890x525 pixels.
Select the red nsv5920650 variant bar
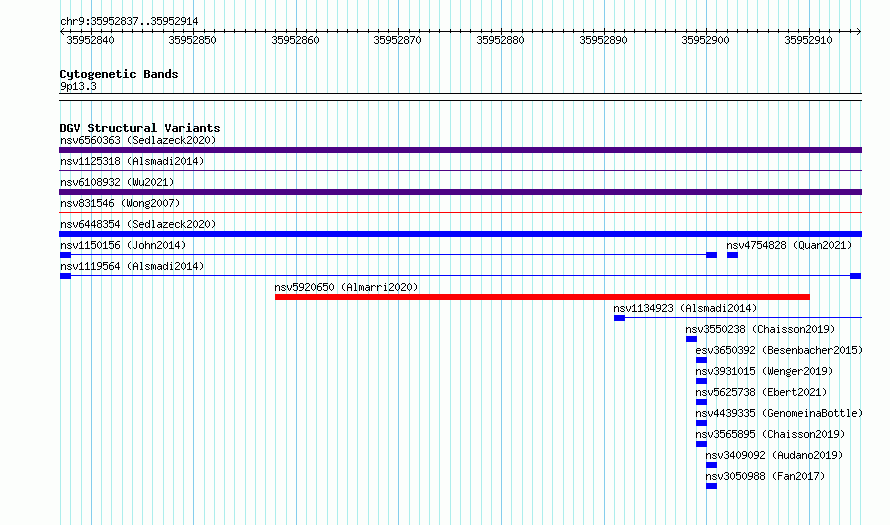click(542, 297)
